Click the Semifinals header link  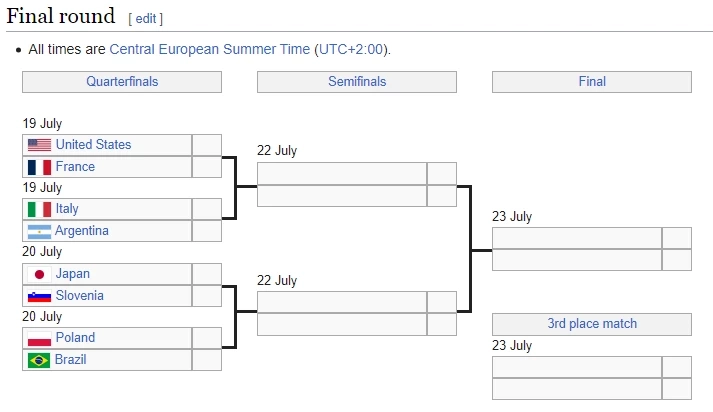357,82
